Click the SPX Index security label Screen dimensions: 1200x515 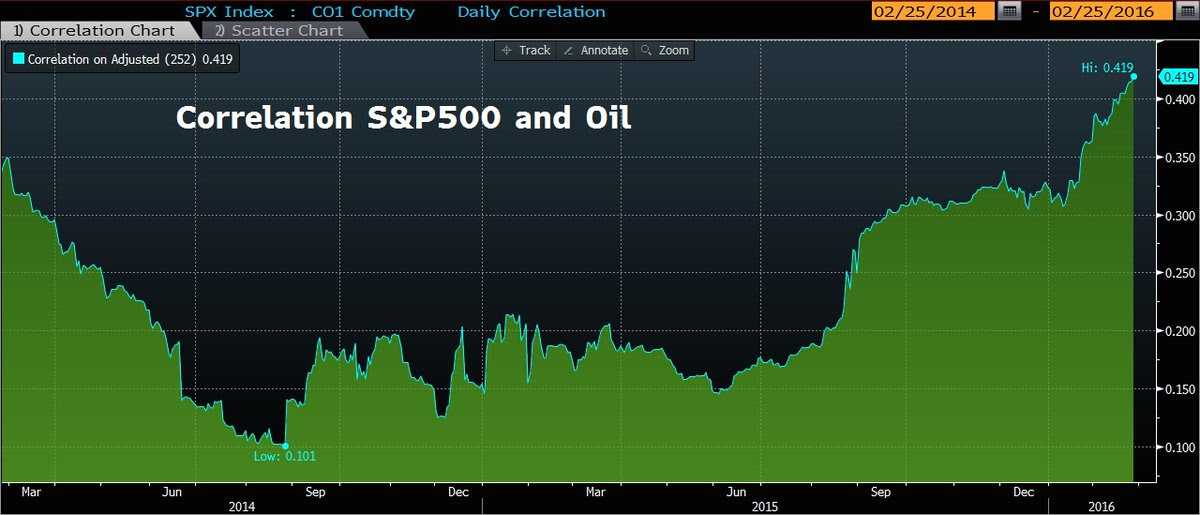(230, 12)
